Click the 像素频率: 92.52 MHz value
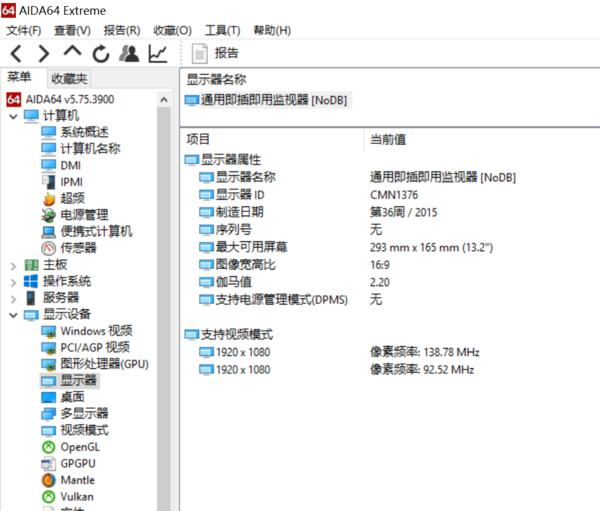This screenshot has height=511, width=600. [x=422, y=369]
